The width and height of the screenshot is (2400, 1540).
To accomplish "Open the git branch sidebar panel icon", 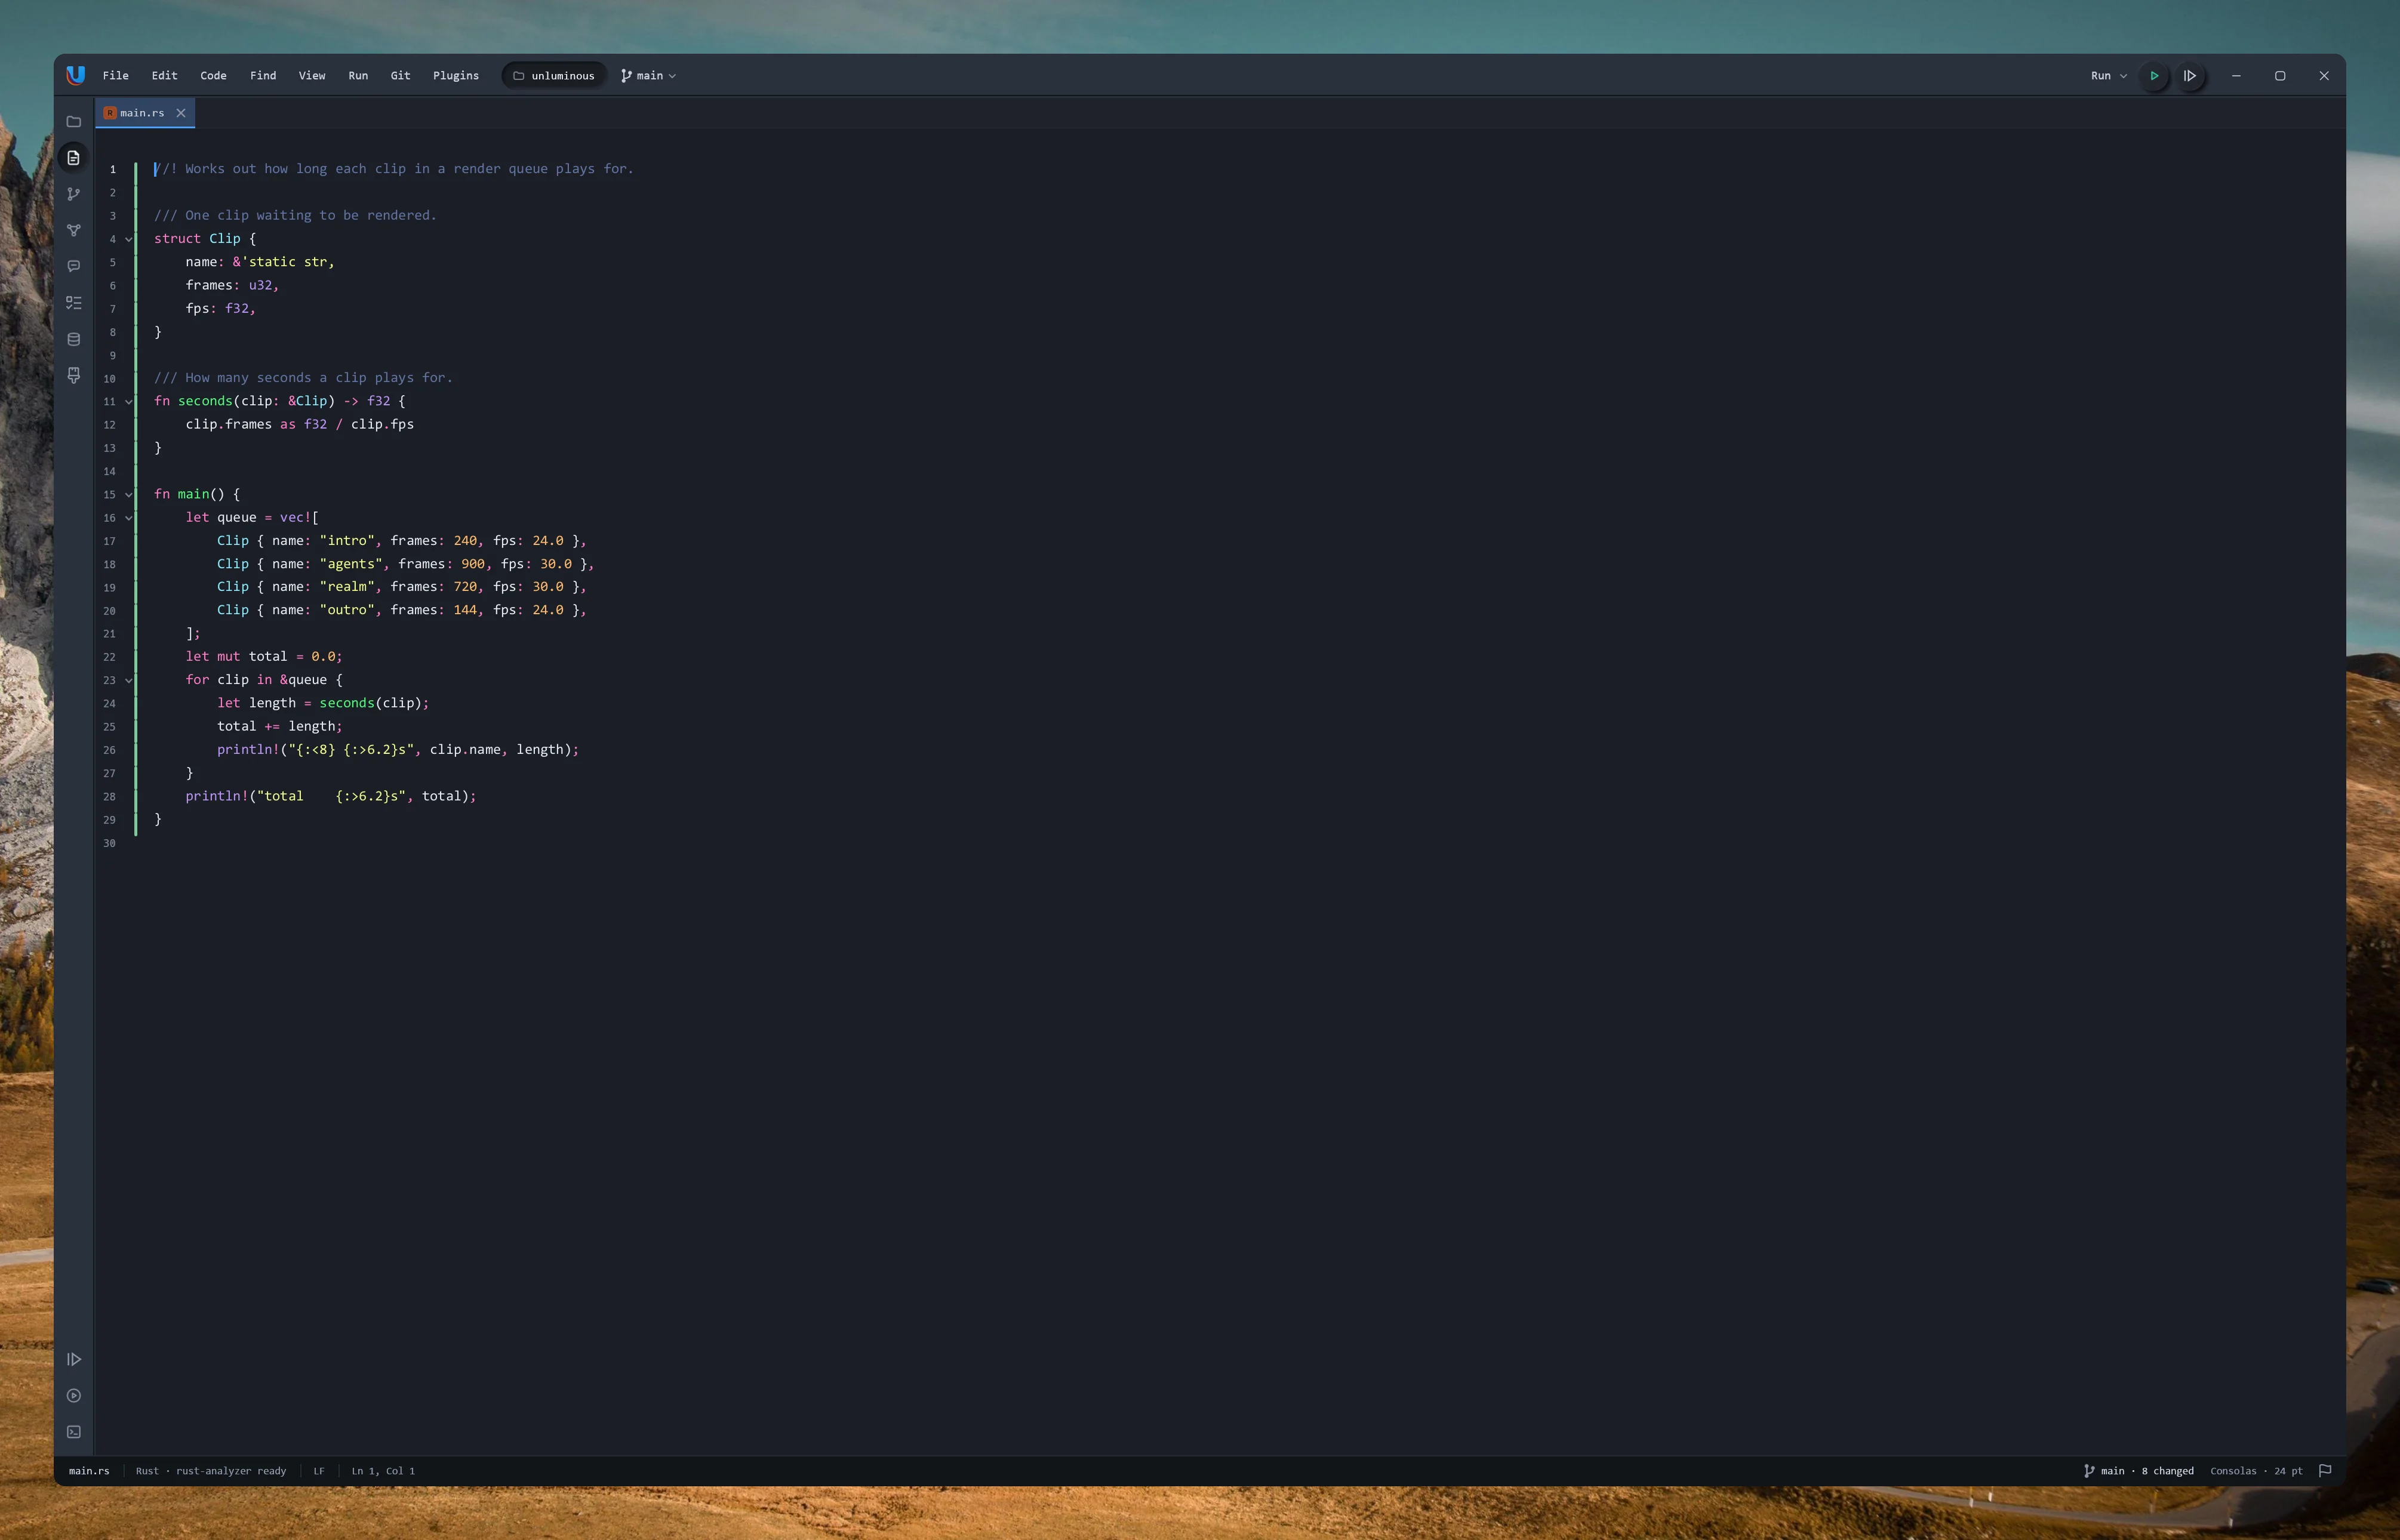I will pyautogui.click(x=73, y=194).
